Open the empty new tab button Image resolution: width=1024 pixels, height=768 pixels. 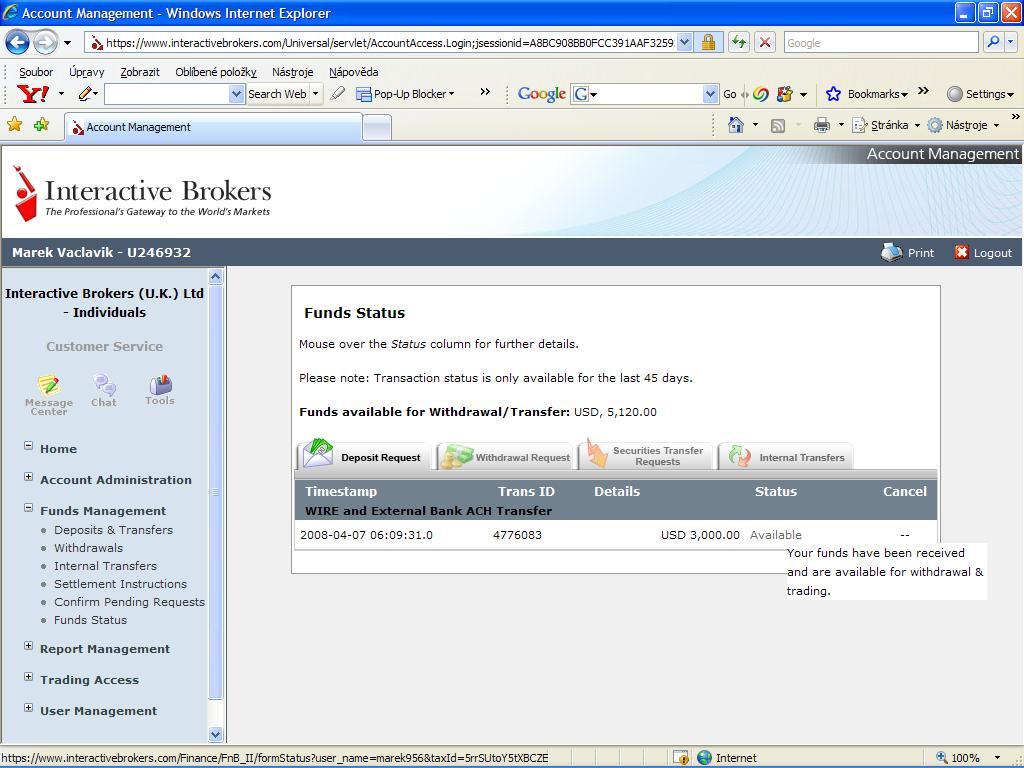[x=377, y=127]
